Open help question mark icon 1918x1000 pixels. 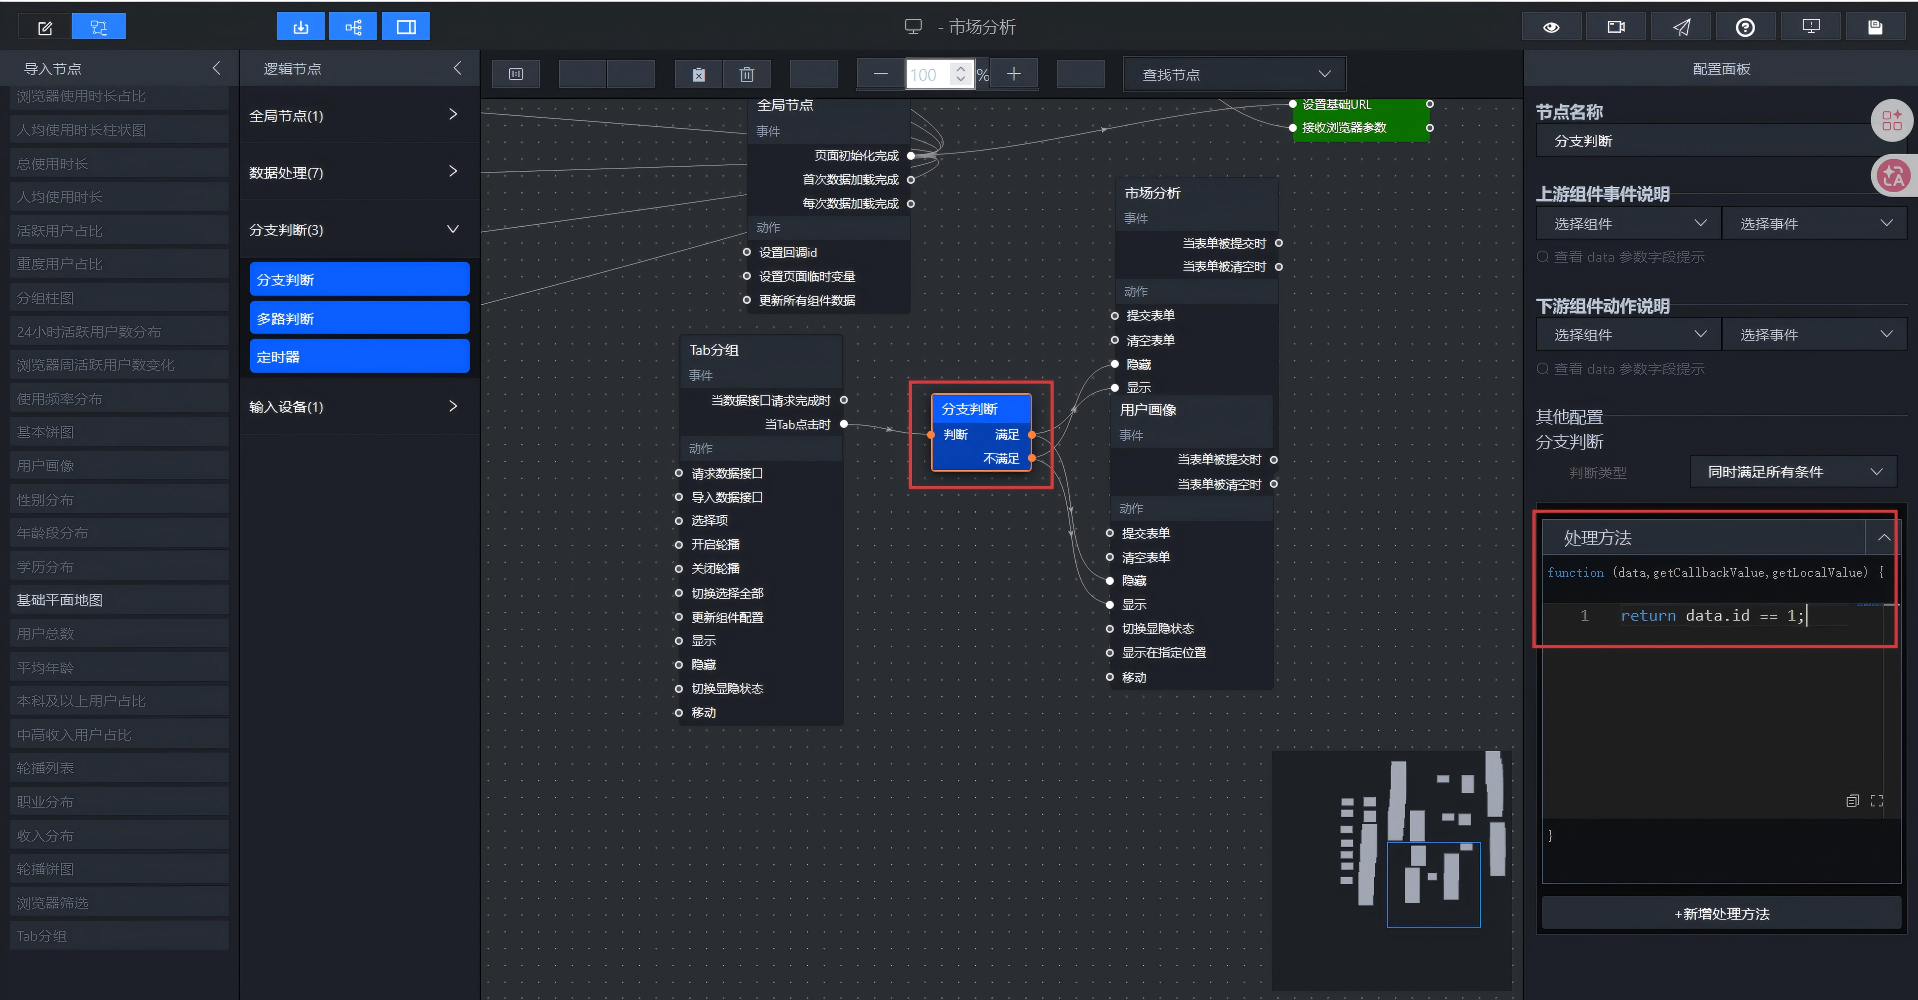[x=1745, y=27]
